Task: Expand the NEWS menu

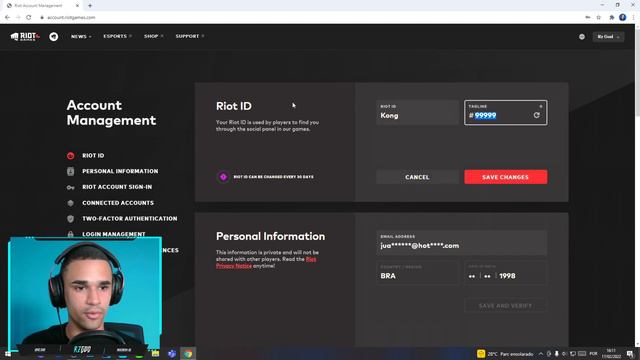Action: [x=81, y=37]
